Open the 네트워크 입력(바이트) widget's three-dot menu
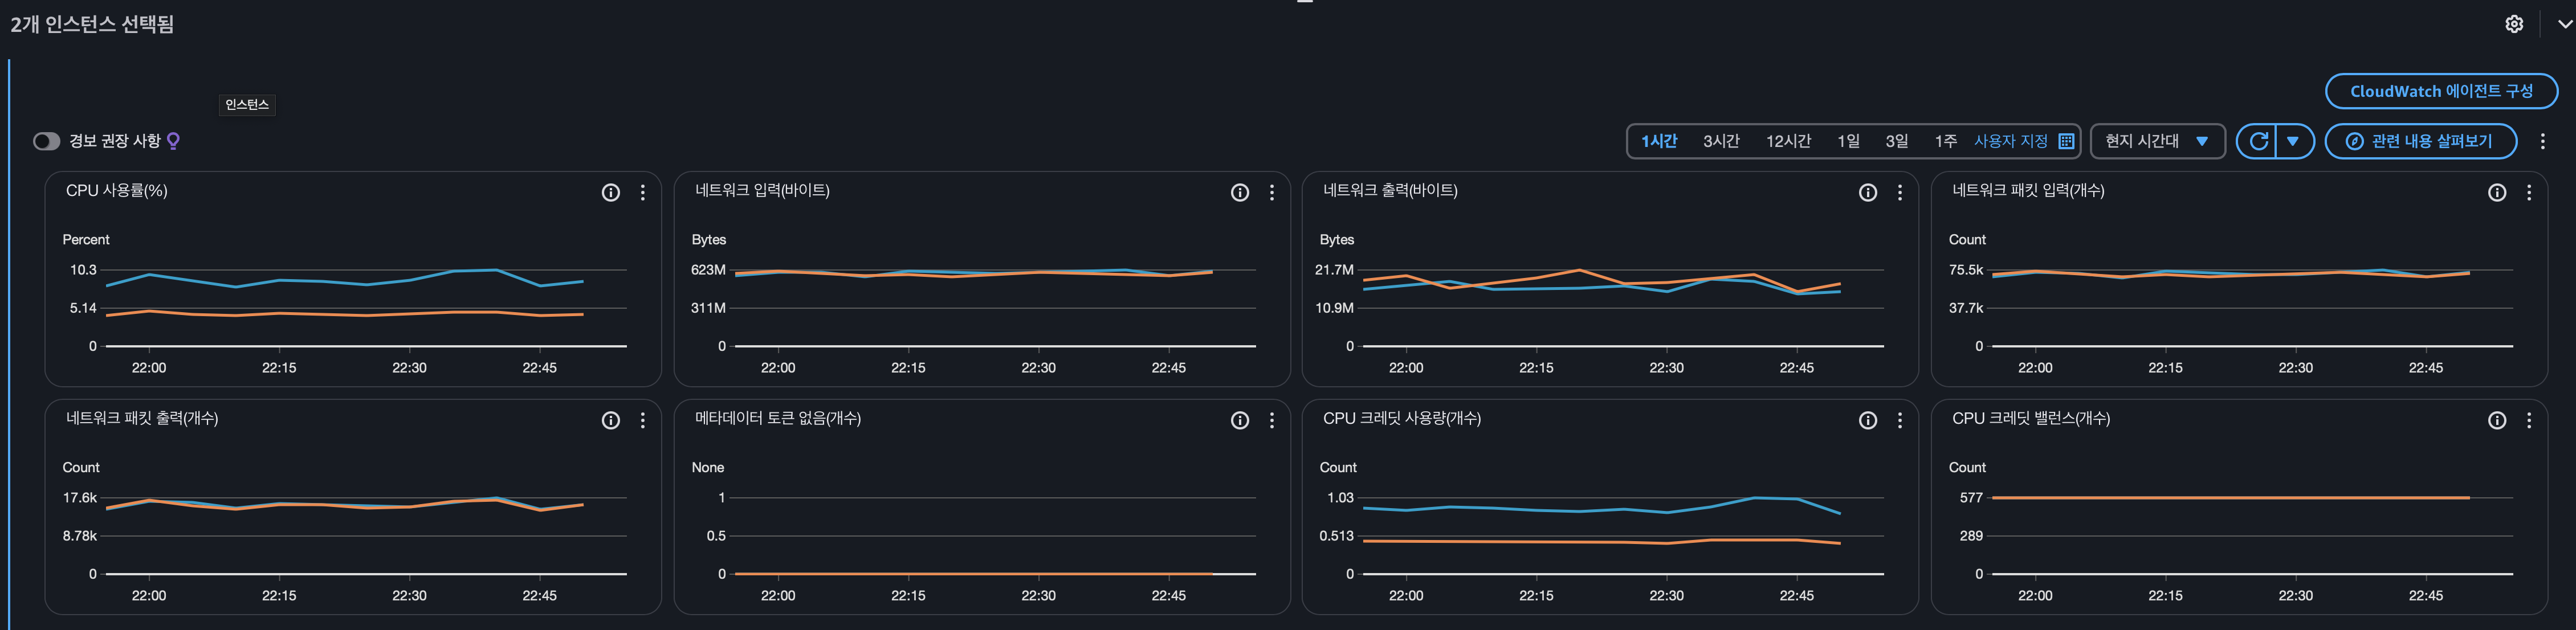This screenshot has height=630, width=2576. (x=1271, y=193)
